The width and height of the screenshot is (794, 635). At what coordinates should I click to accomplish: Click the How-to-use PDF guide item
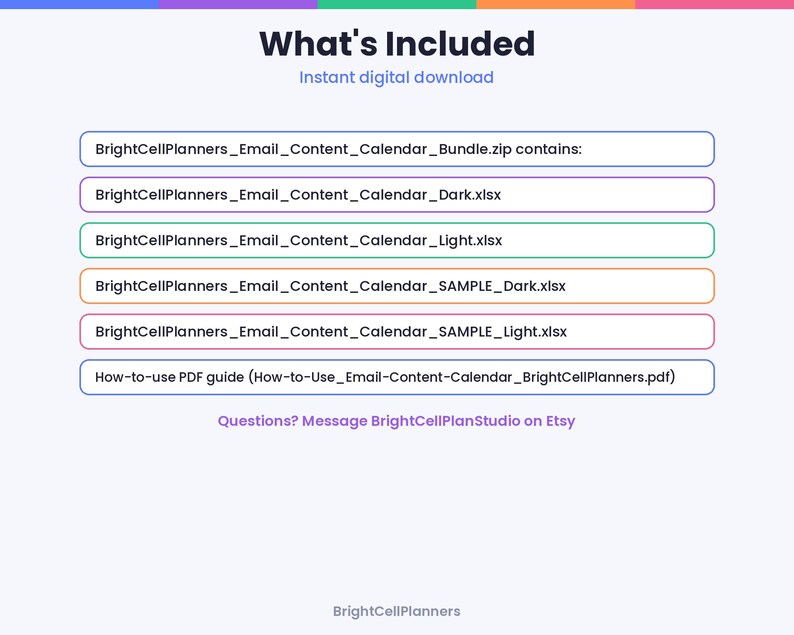click(x=397, y=377)
